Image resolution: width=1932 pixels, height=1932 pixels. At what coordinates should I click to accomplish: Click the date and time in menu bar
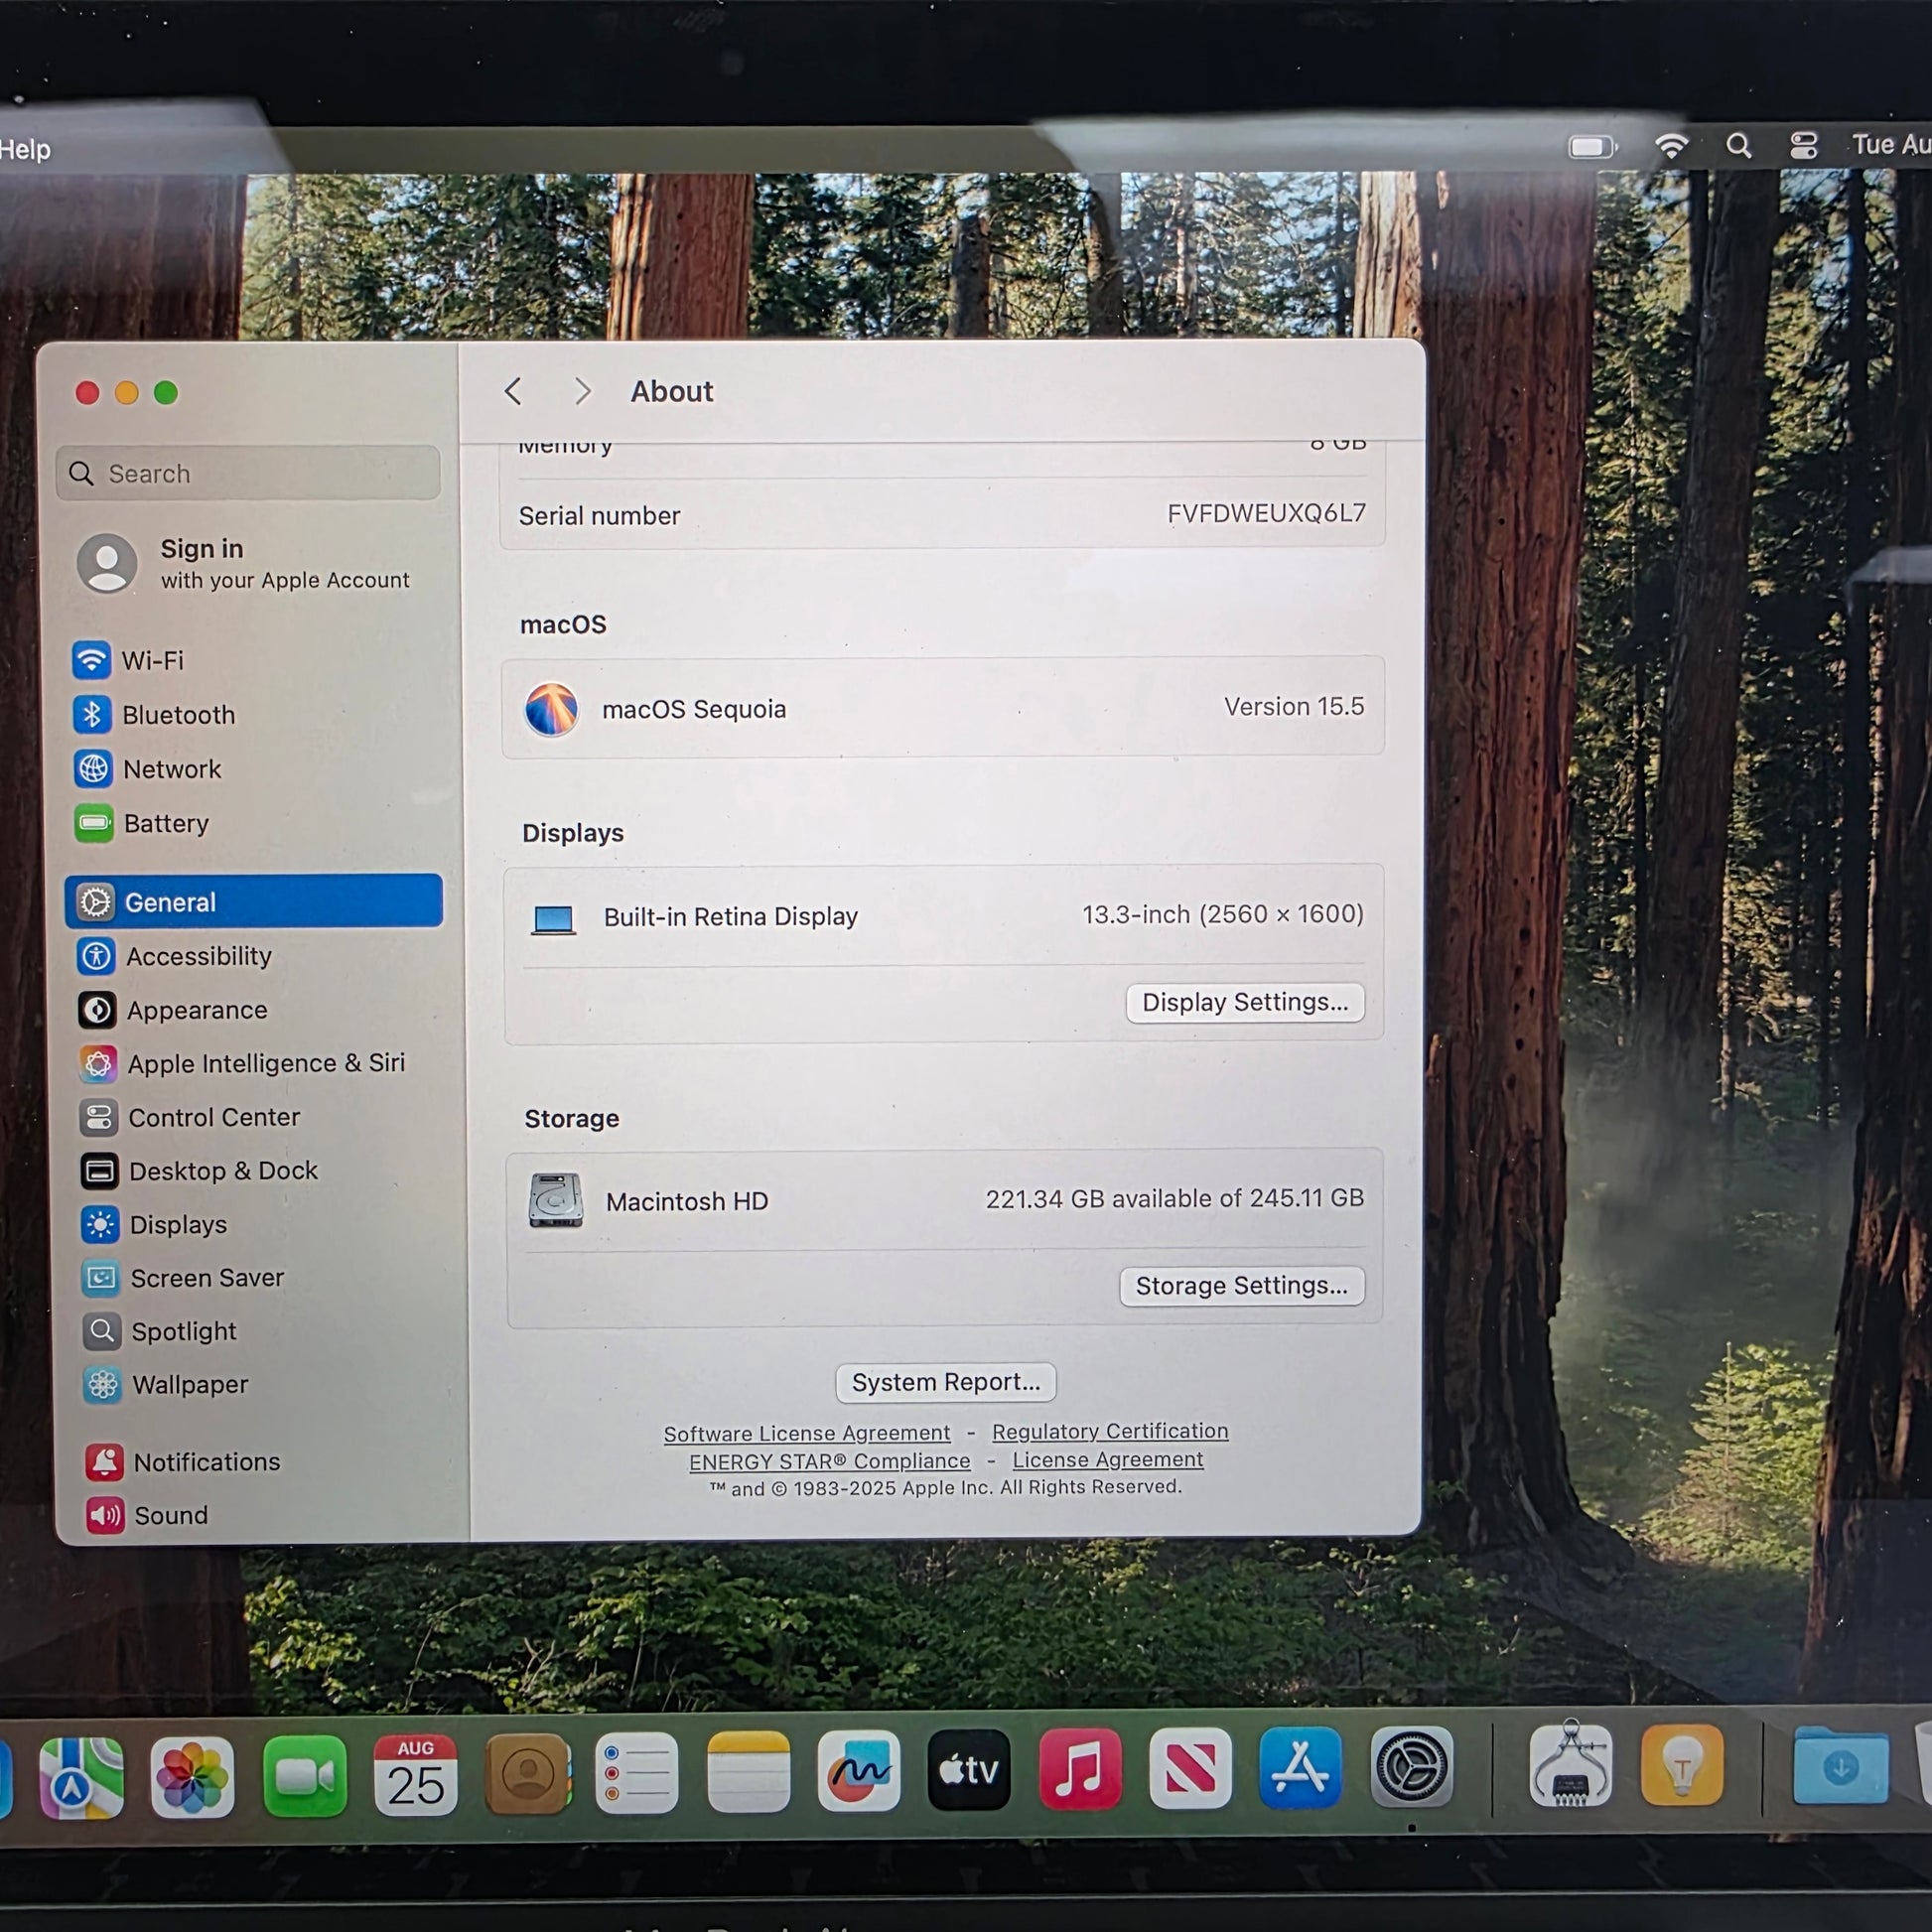coord(1891,145)
